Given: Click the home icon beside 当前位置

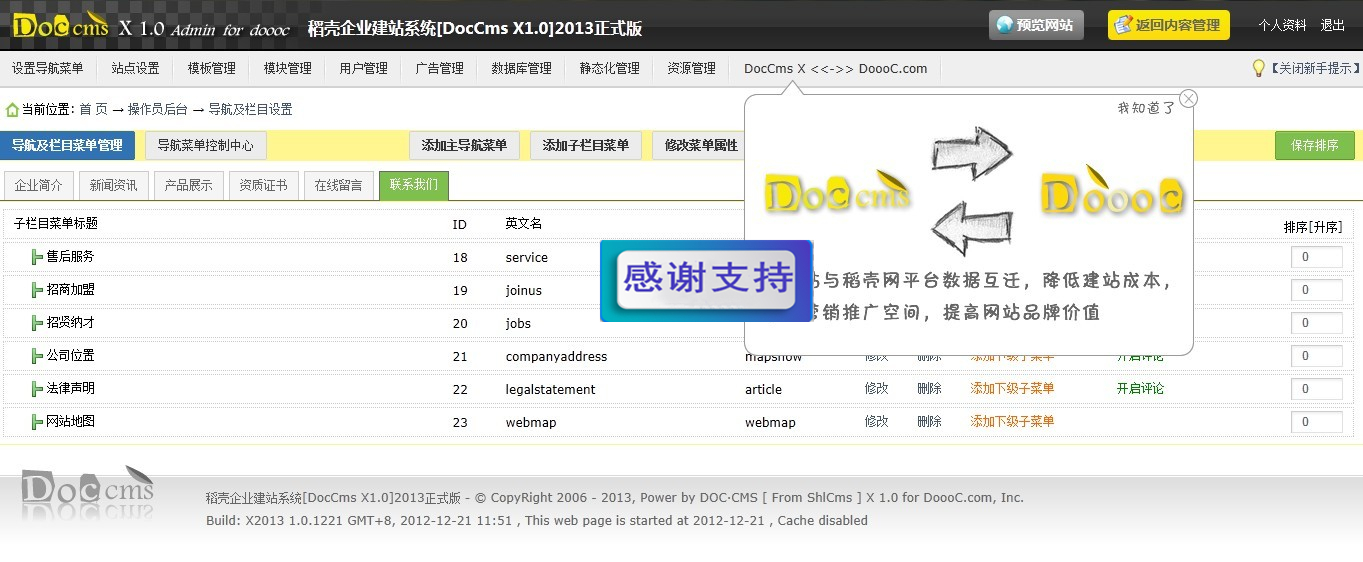Looking at the screenshot, I should click(x=12, y=109).
